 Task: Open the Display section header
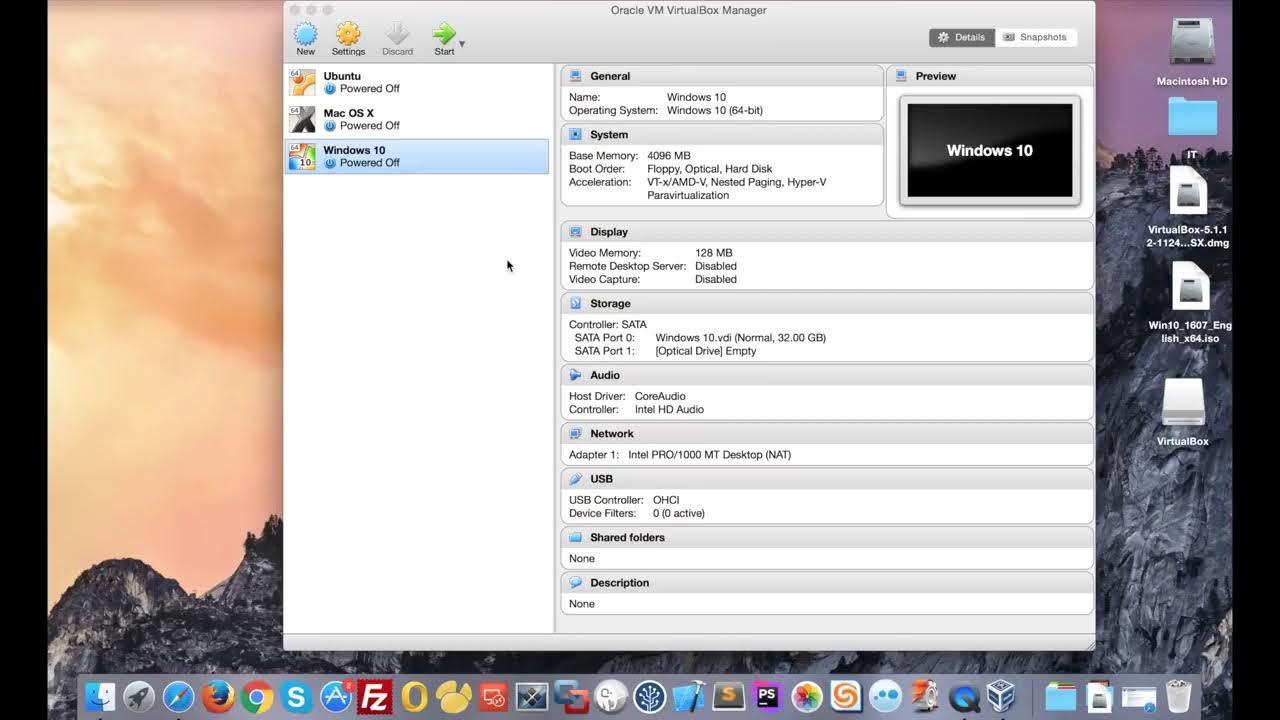tap(827, 231)
